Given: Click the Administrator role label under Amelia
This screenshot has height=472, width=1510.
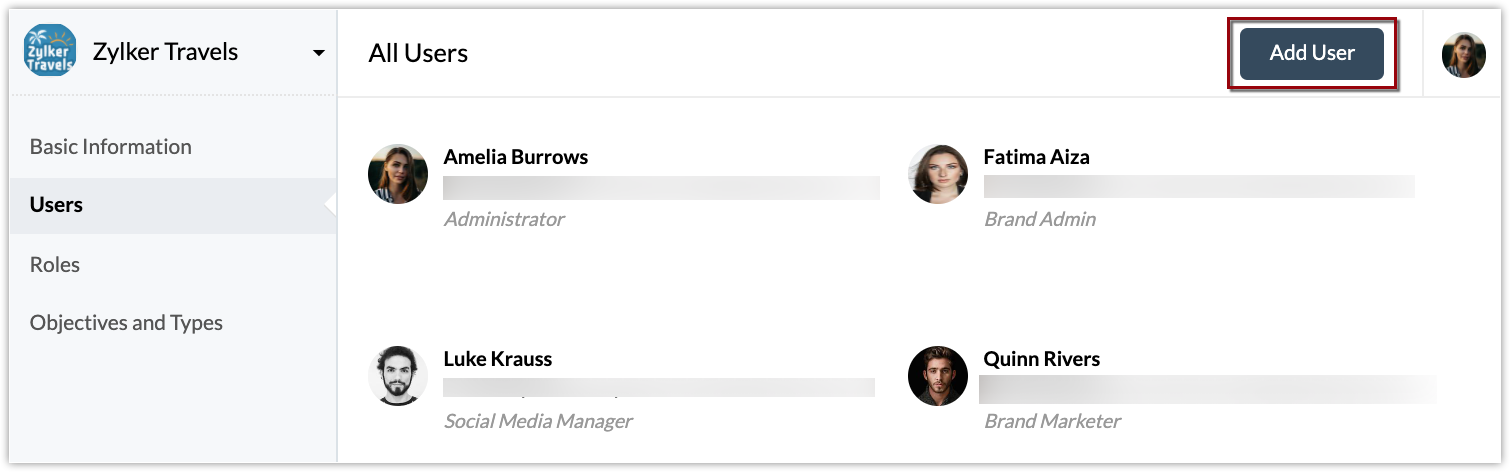Looking at the screenshot, I should point(504,219).
